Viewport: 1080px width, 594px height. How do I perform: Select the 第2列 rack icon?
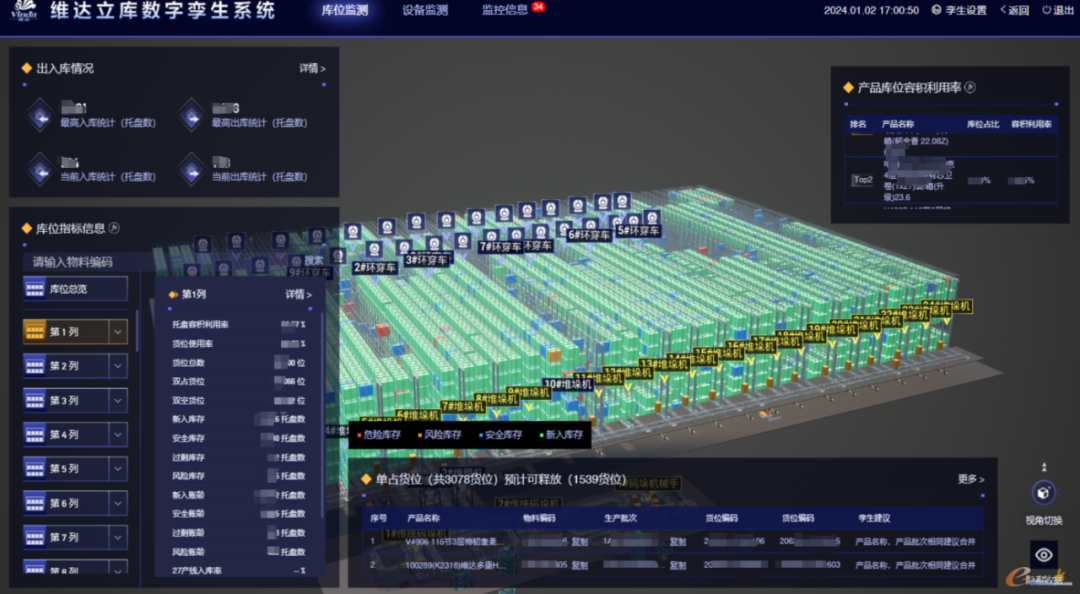pyautogui.click(x=34, y=366)
